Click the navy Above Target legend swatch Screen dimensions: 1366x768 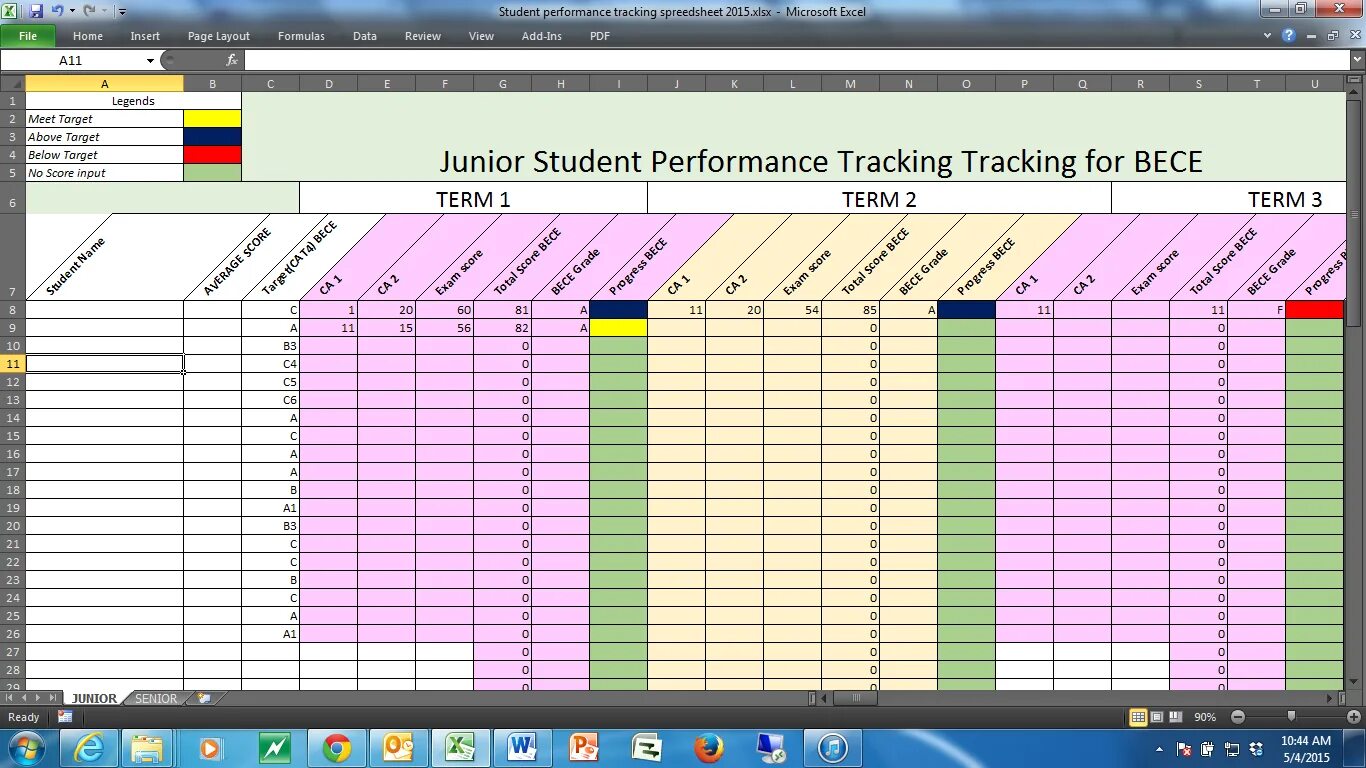pyautogui.click(x=212, y=137)
